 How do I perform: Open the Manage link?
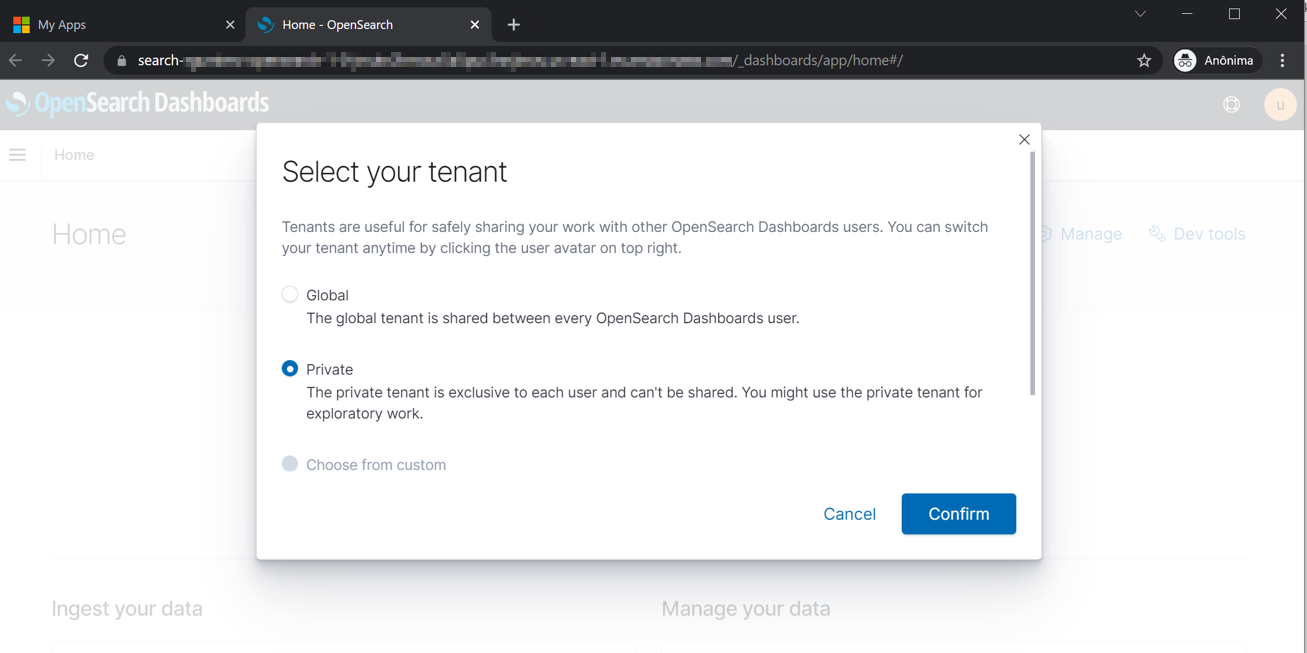coord(1080,234)
